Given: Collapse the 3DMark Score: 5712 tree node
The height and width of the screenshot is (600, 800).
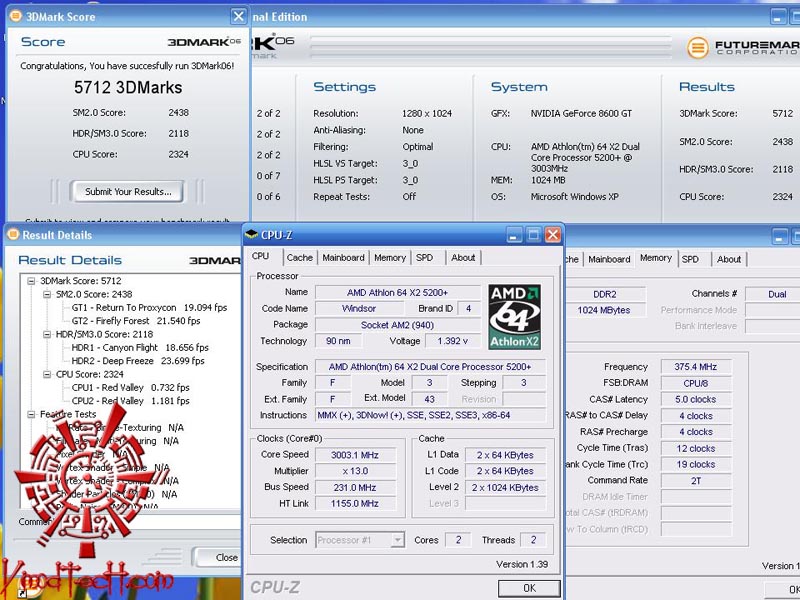Looking at the screenshot, I should coord(31,281).
